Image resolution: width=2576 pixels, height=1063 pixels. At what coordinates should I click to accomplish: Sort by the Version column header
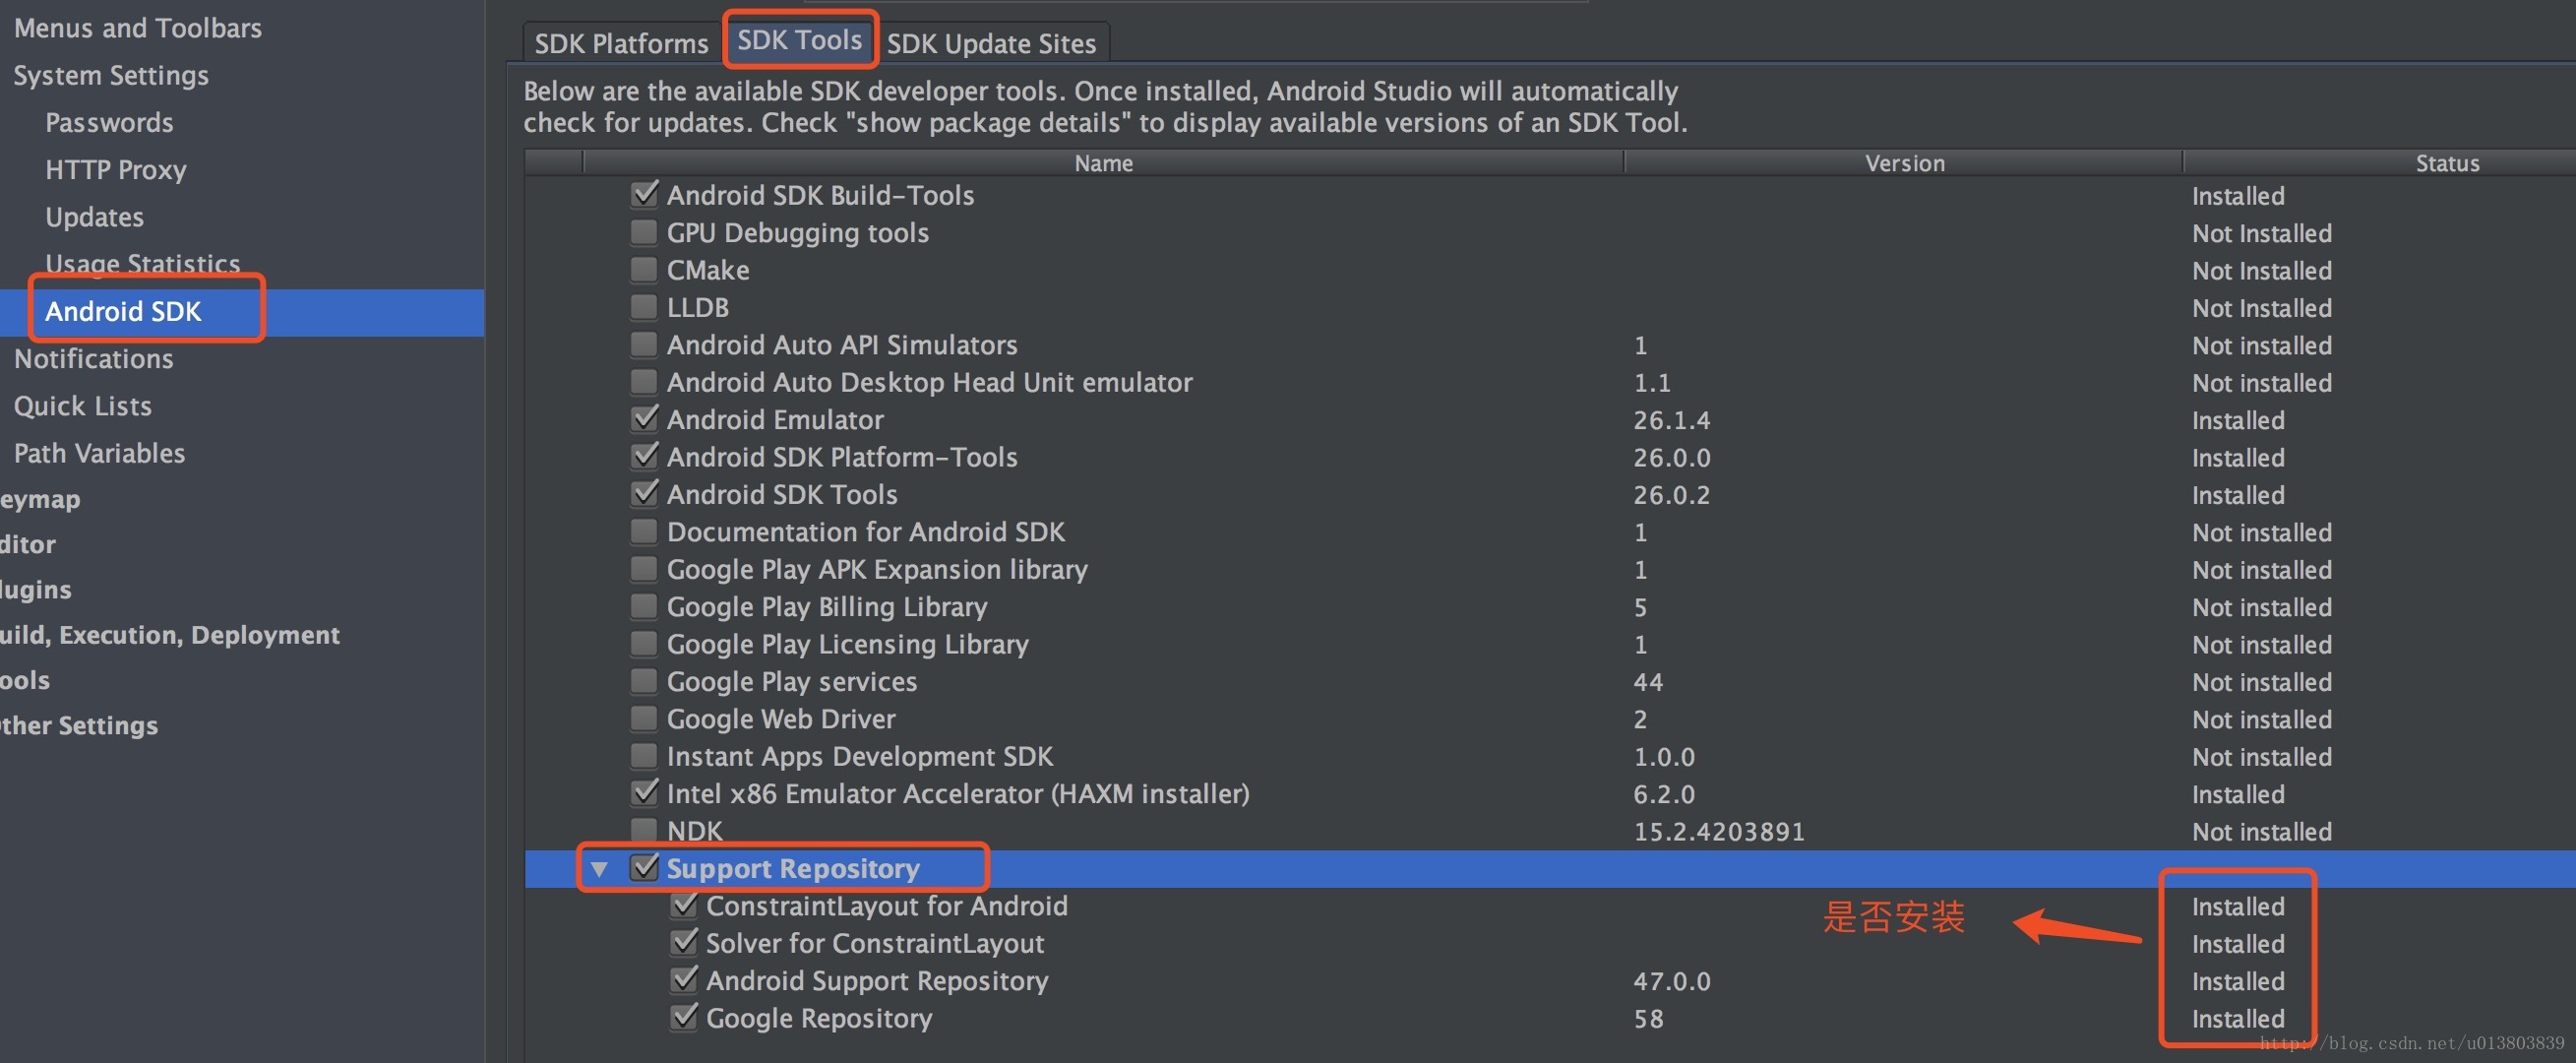pos(1904,163)
